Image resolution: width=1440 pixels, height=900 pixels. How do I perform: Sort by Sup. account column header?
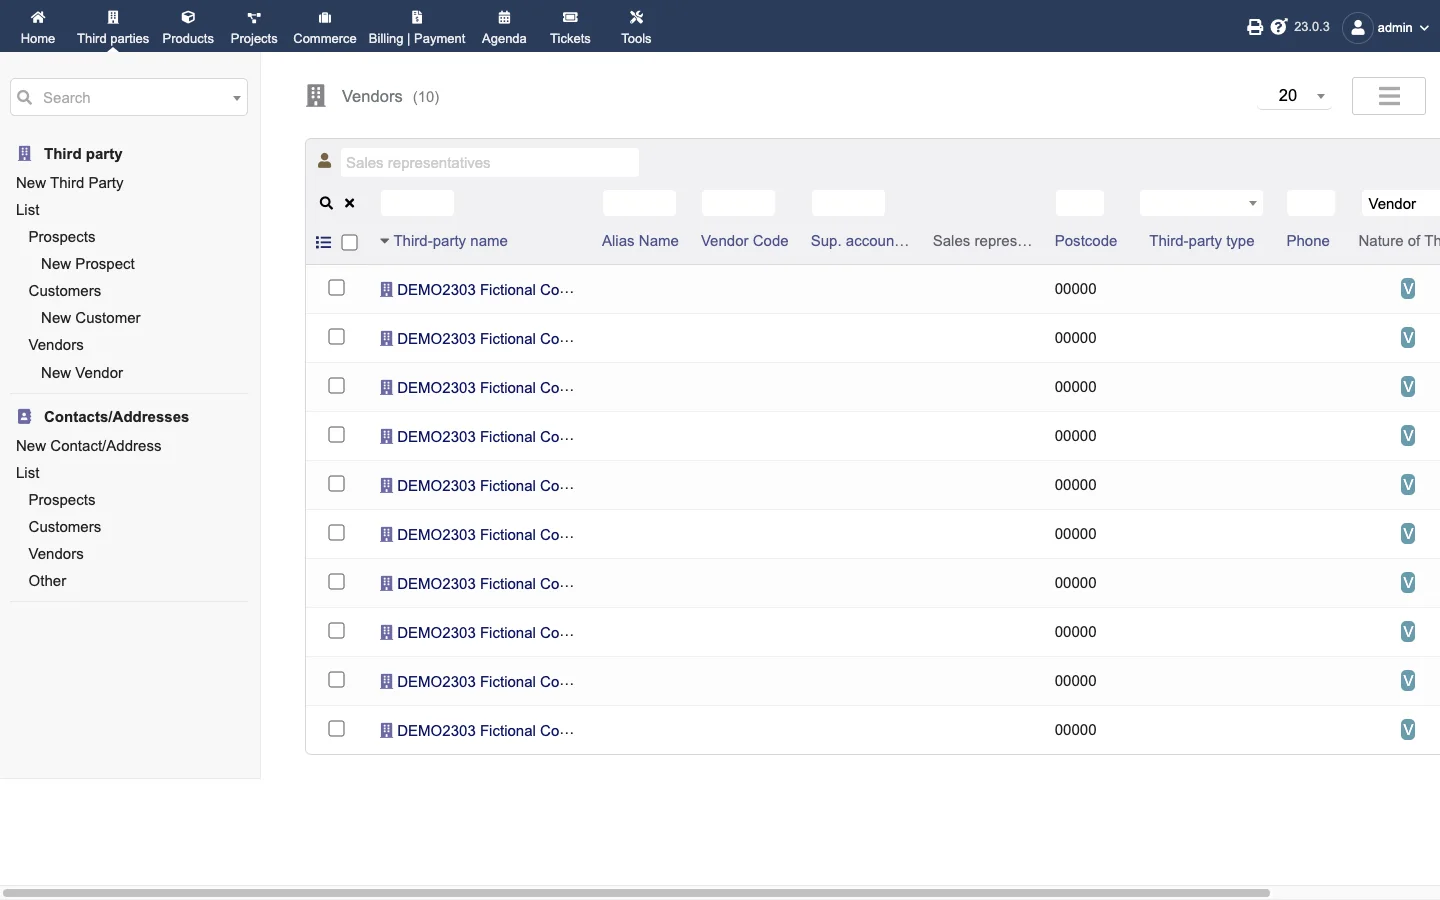[860, 241]
